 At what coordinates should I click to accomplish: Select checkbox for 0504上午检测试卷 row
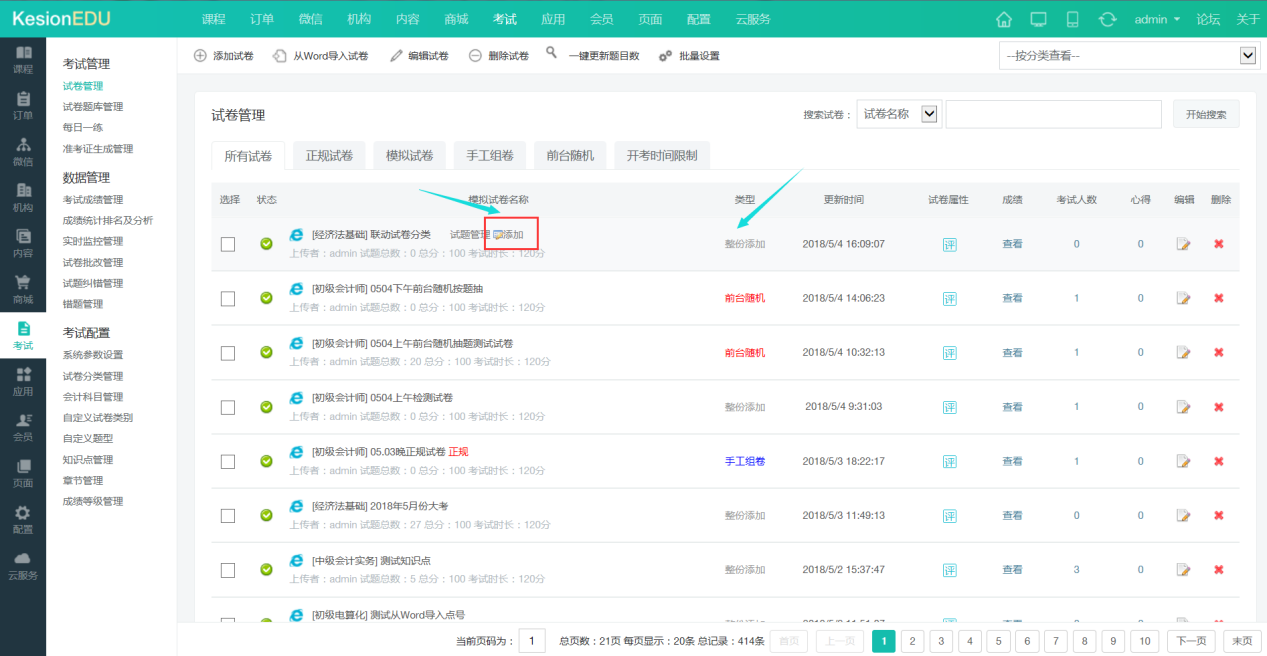228,407
